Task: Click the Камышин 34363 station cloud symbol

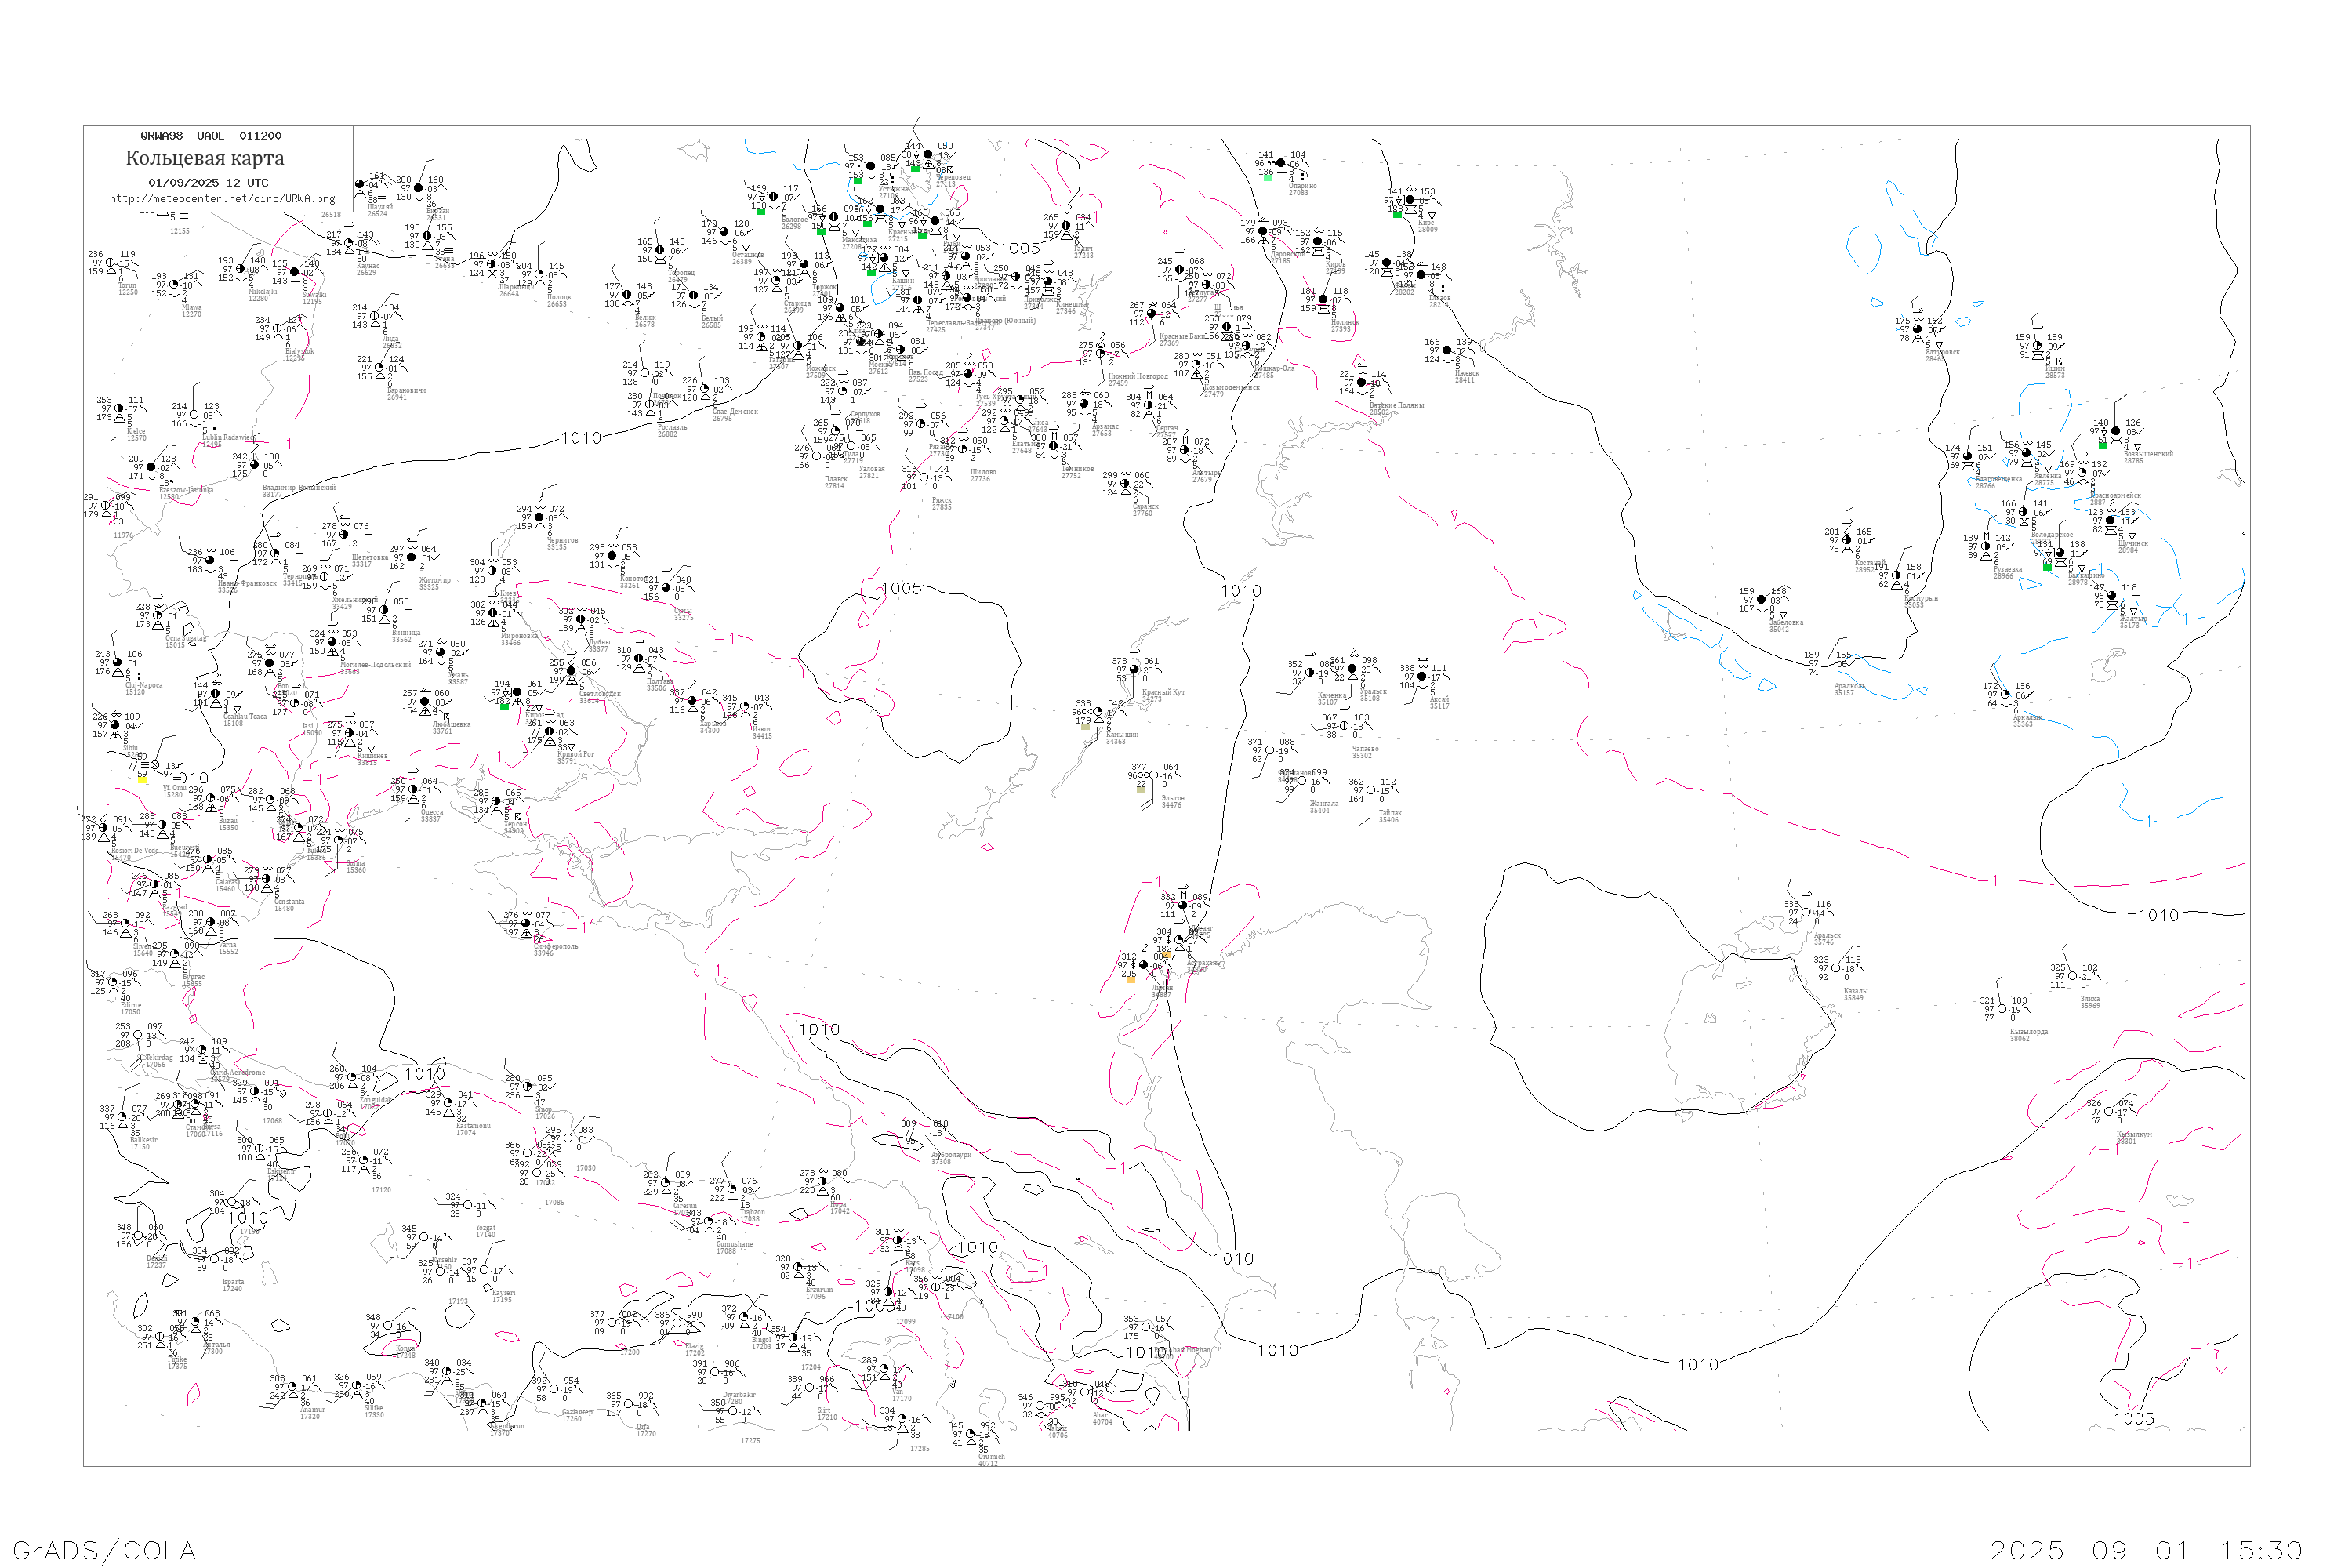Action: [x=1098, y=712]
